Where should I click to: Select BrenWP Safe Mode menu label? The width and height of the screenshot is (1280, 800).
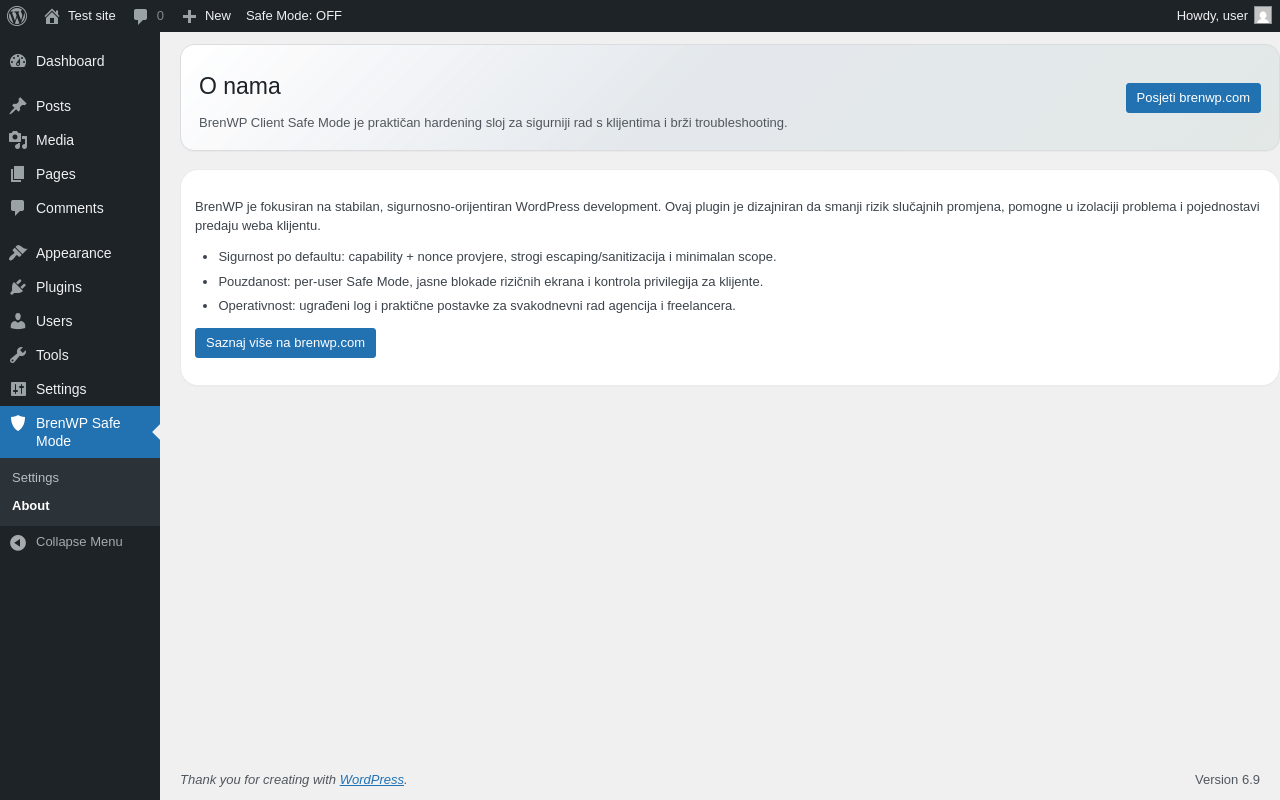point(78,432)
